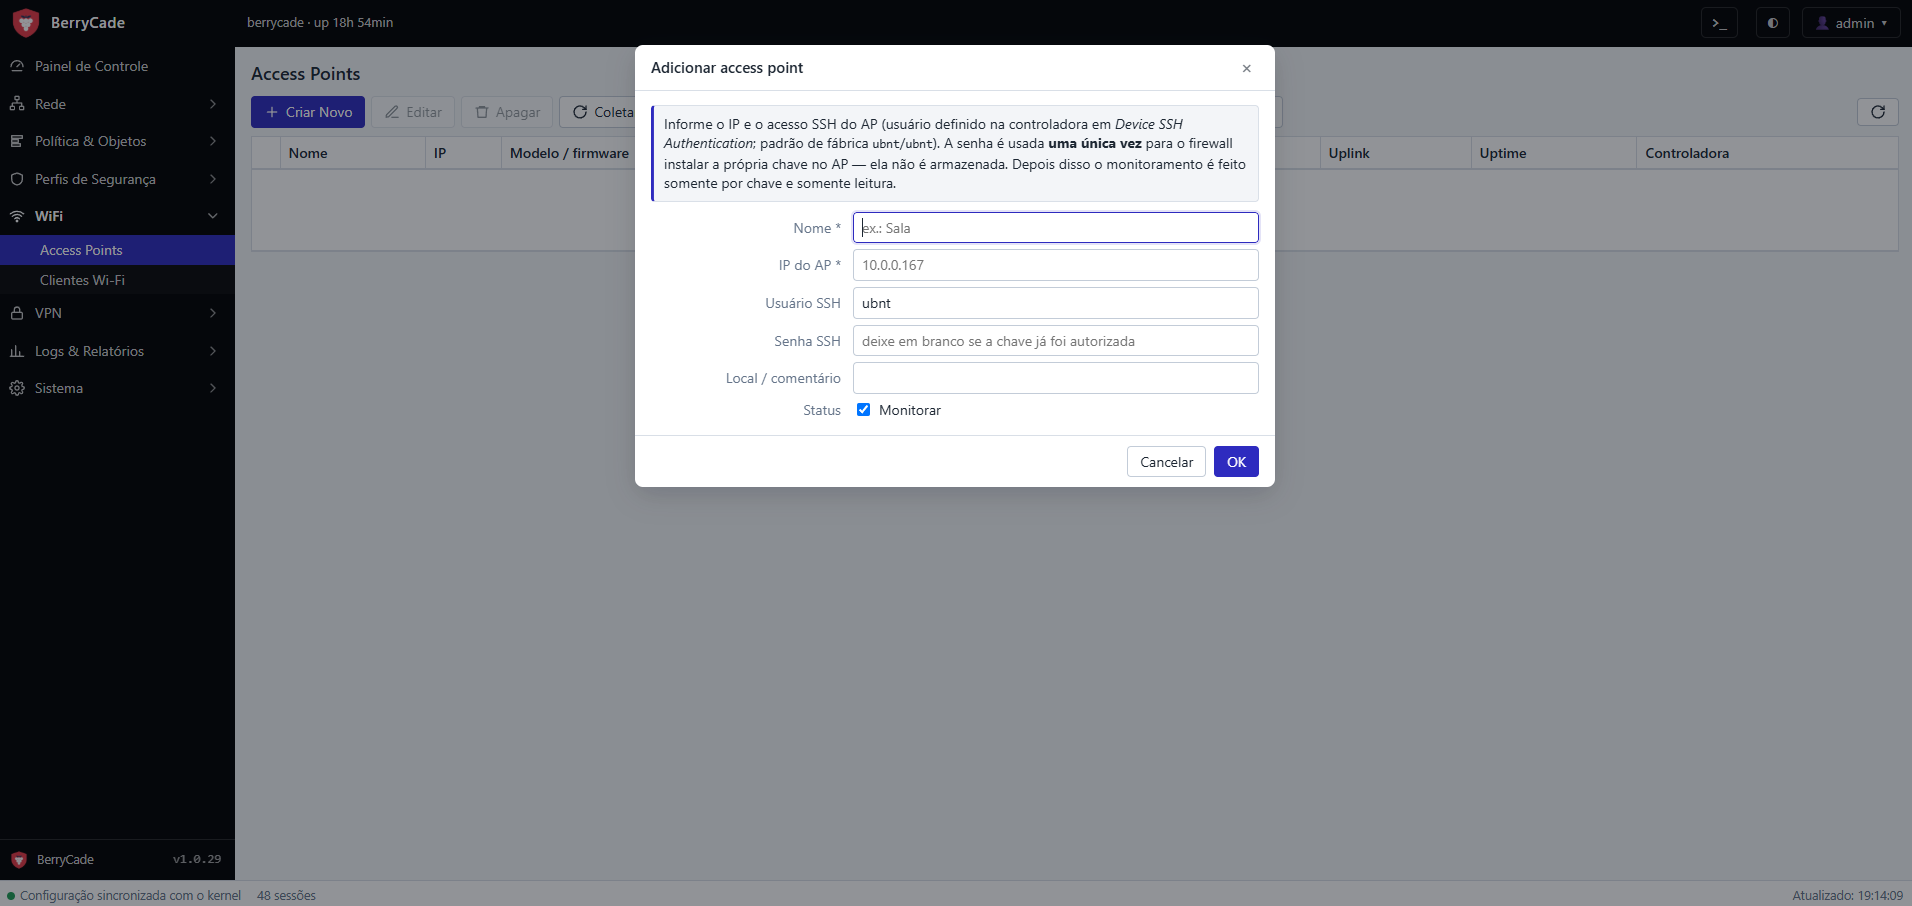Select Access Points submenu item
1912x906 pixels.
coord(117,250)
